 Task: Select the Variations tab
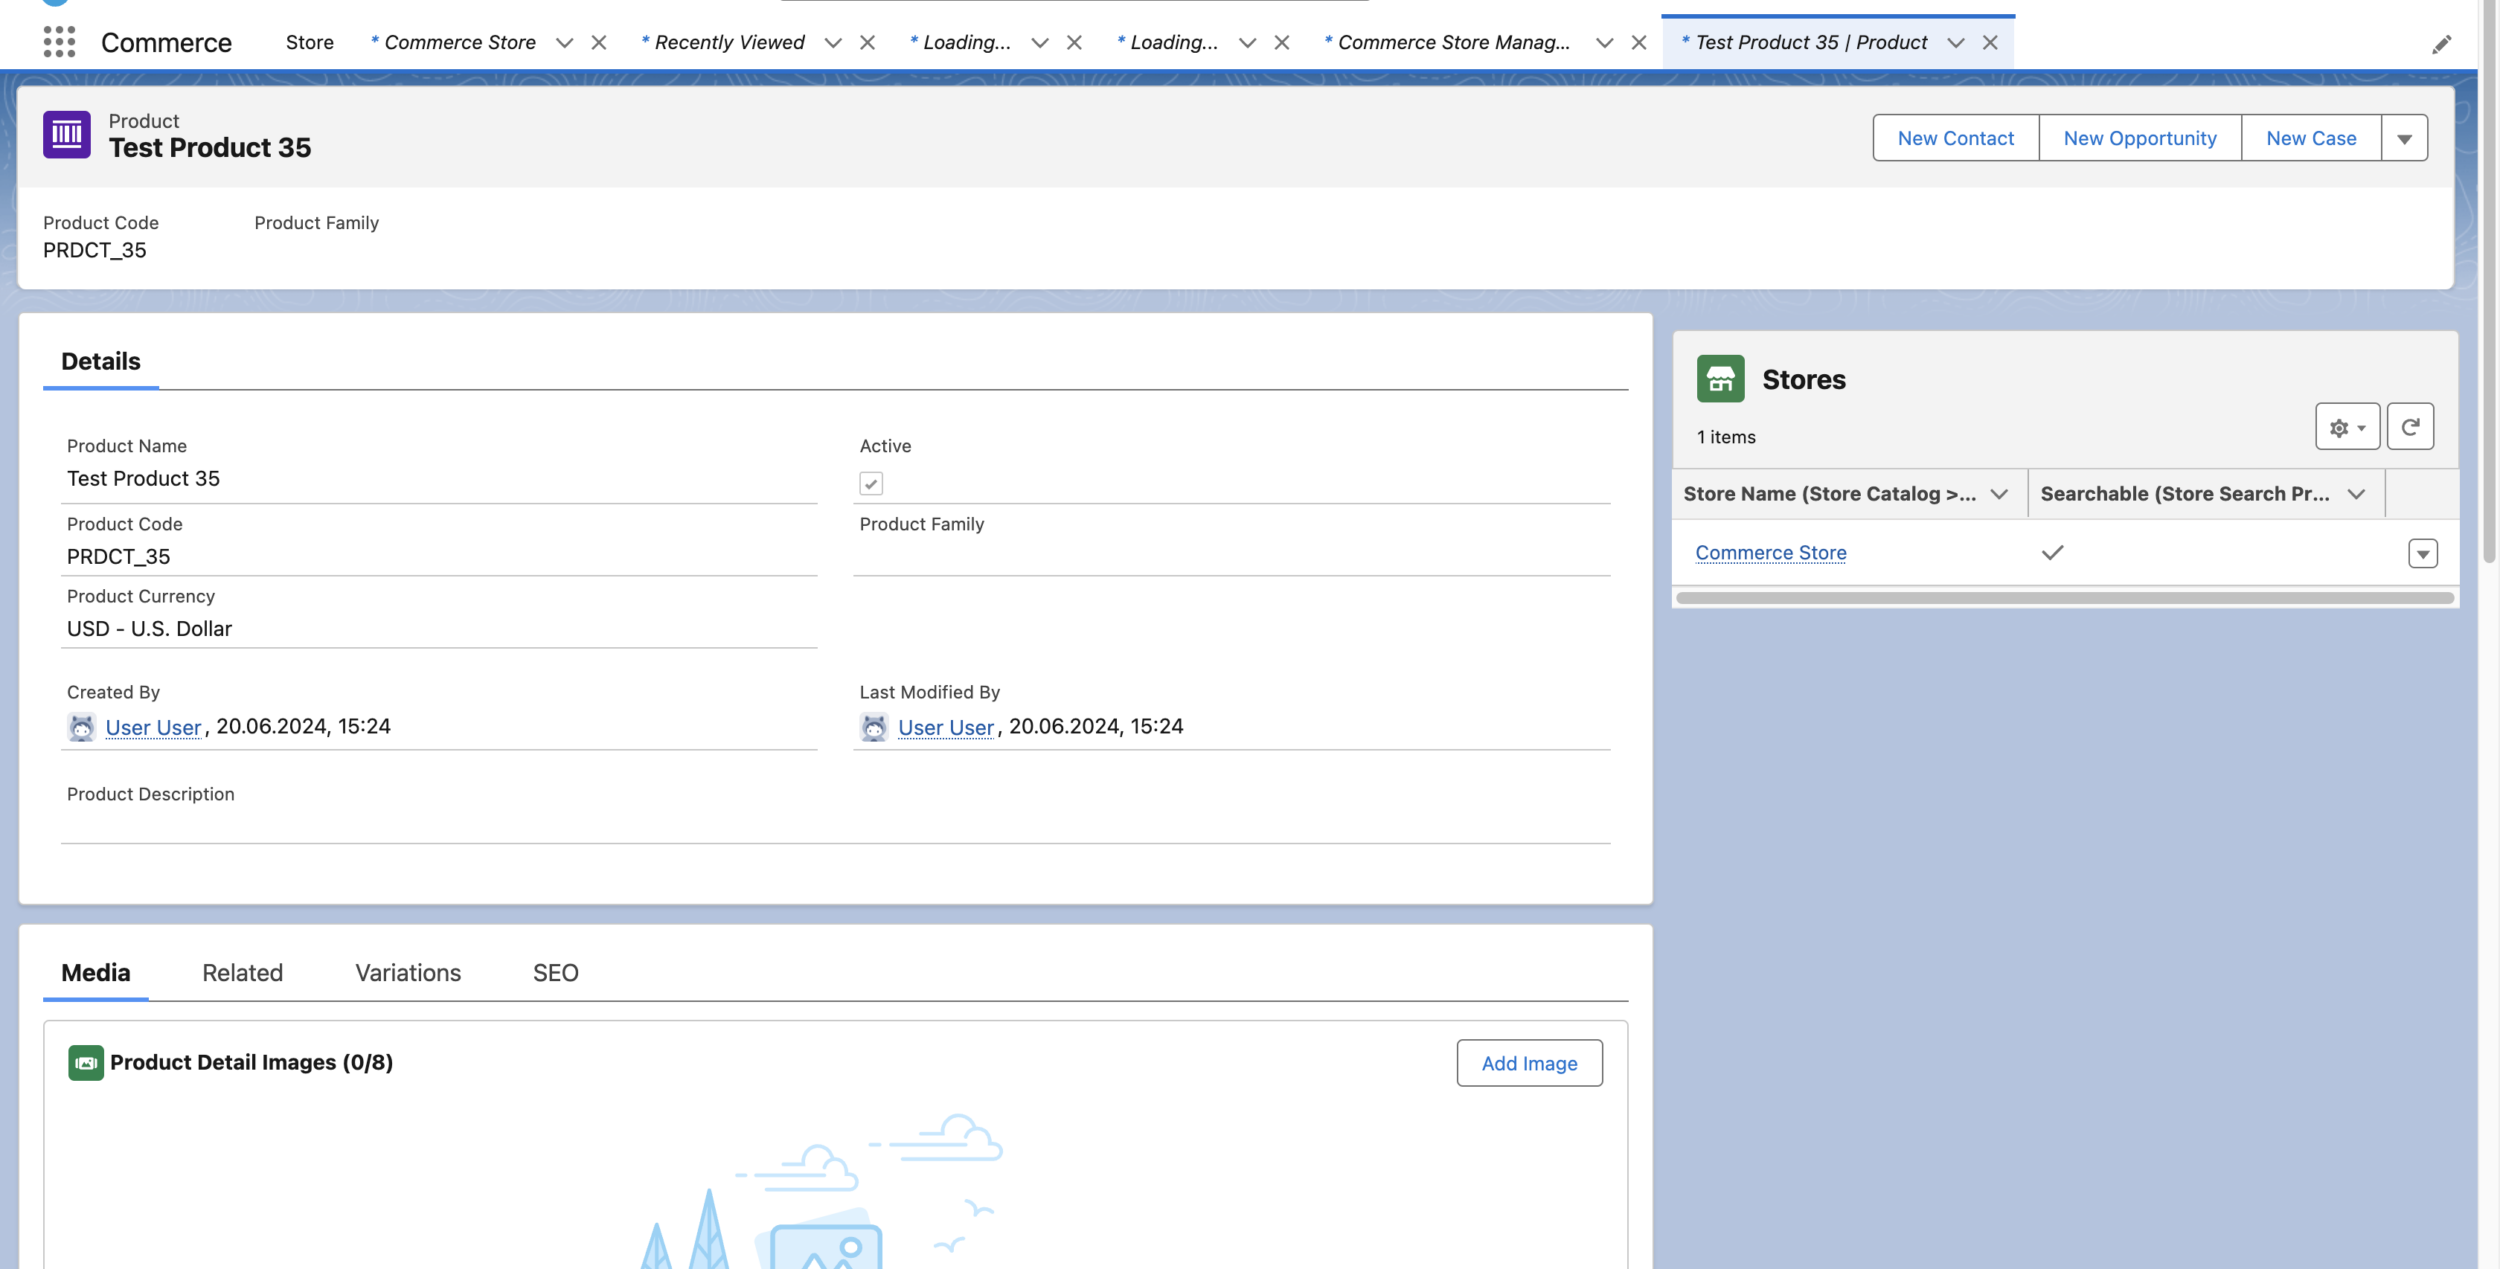click(x=406, y=973)
